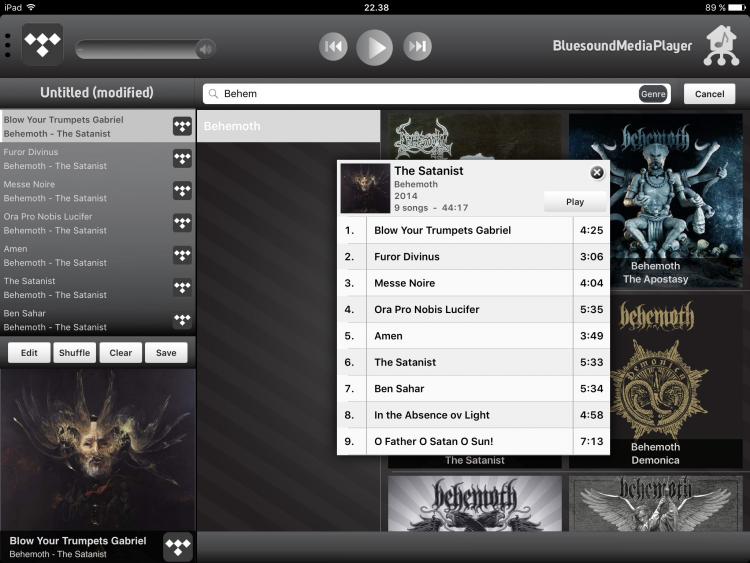Cancel the search
Image resolution: width=750 pixels, height=563 pixels.
pos(709,94)
